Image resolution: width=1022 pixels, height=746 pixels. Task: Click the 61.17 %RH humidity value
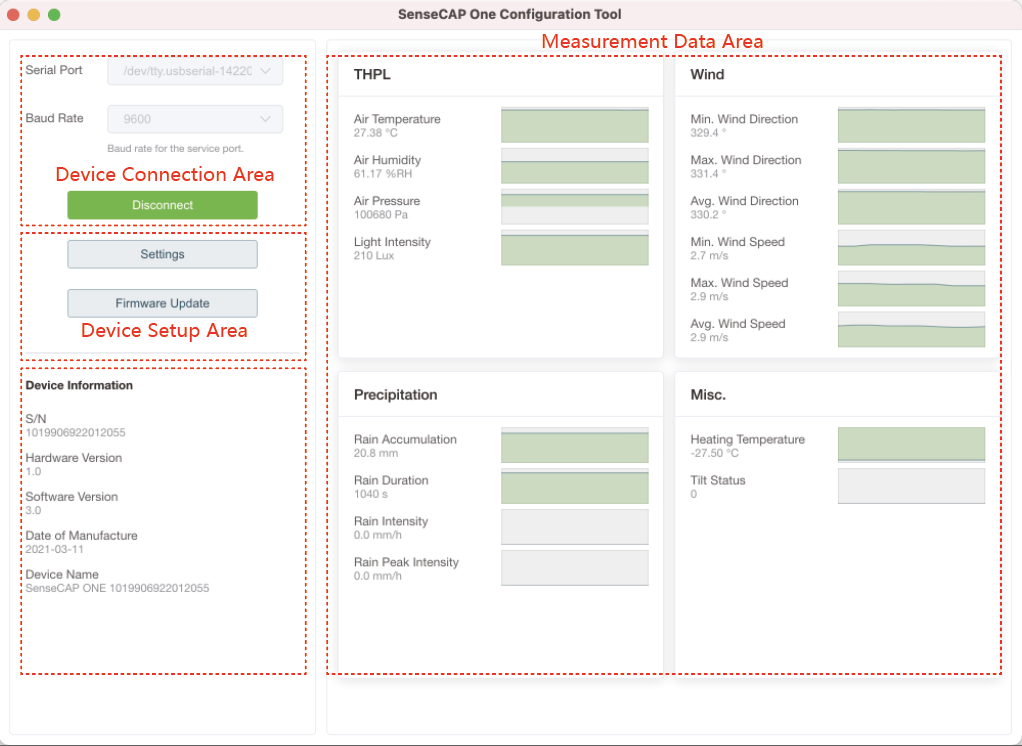coord(383,174)
